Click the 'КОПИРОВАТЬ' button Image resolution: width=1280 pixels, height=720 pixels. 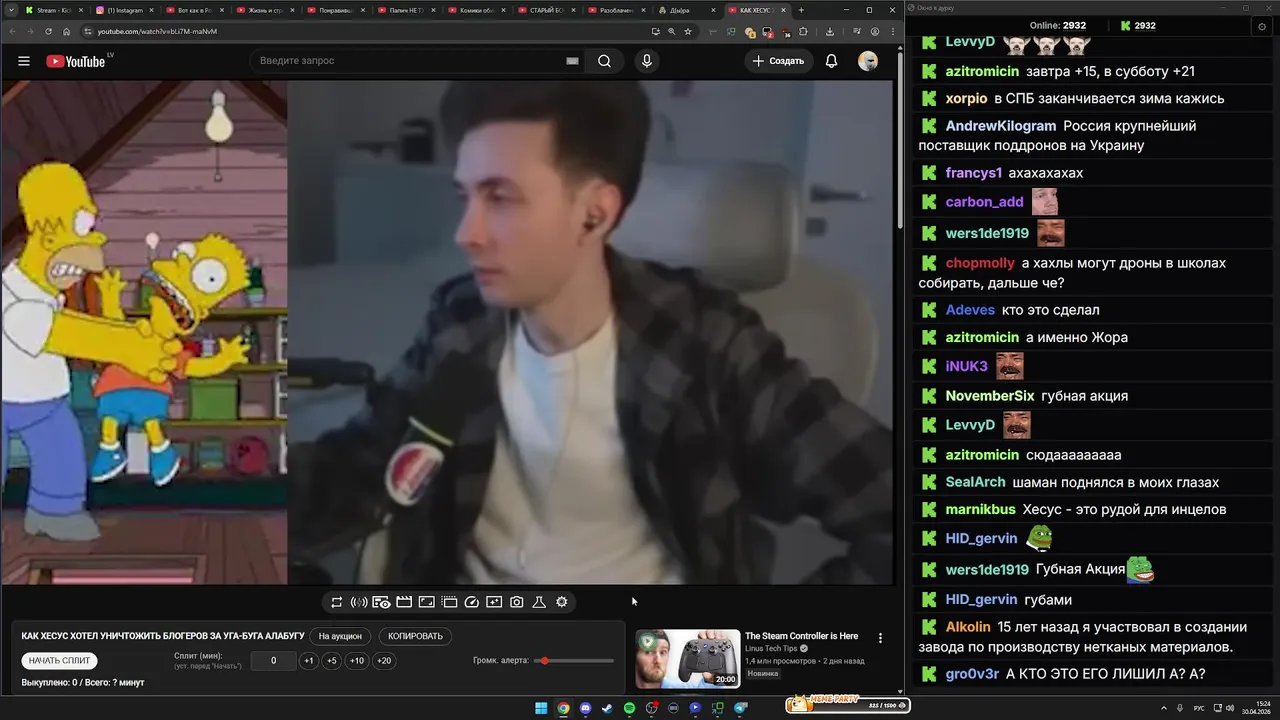pyautogui.click(x=415, y=636)
